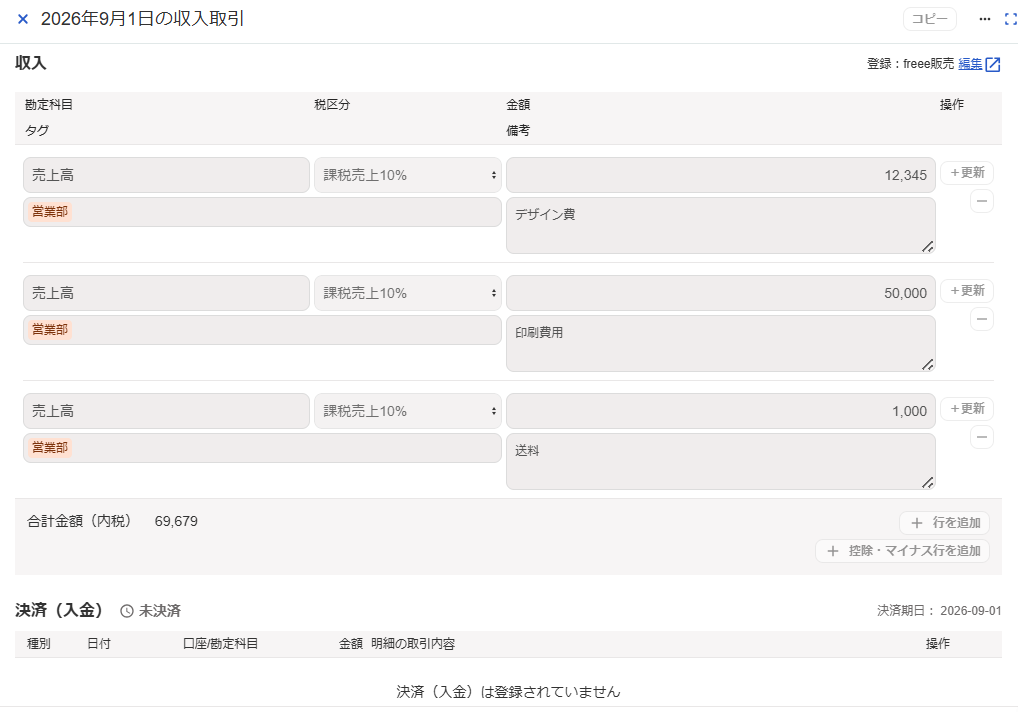Remove the 印刷費用 row with minus icon
Screen dimensions: 1018x712
(982, 319)
